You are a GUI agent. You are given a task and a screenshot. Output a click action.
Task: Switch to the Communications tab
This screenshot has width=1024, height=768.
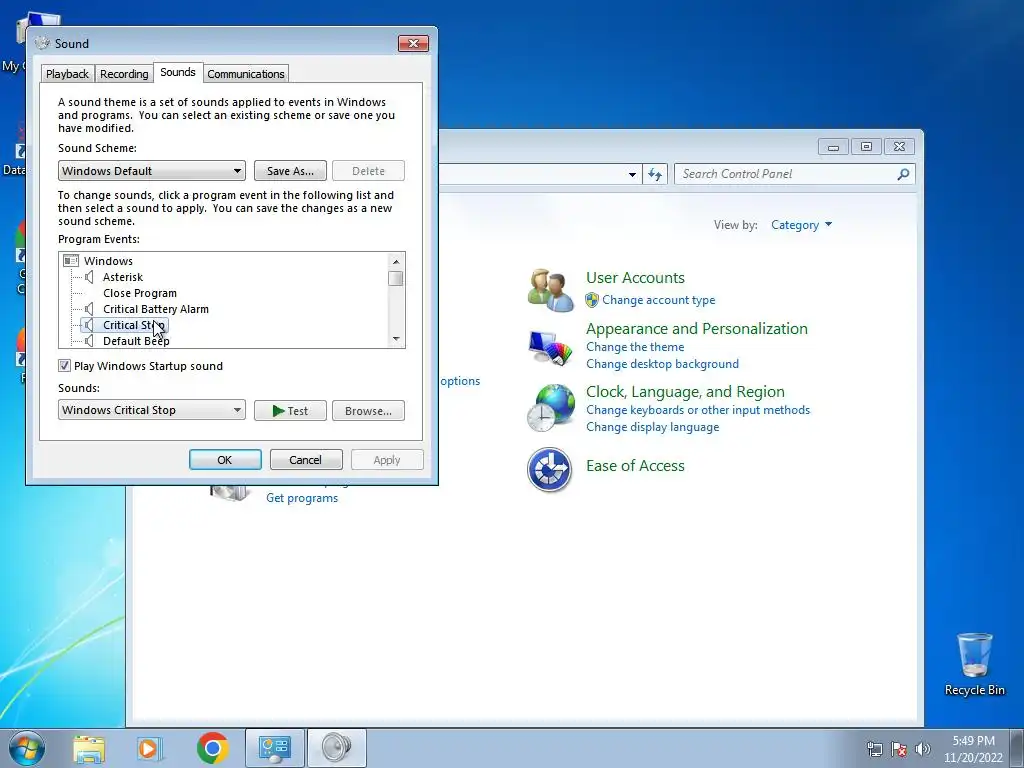pos(246,74)
